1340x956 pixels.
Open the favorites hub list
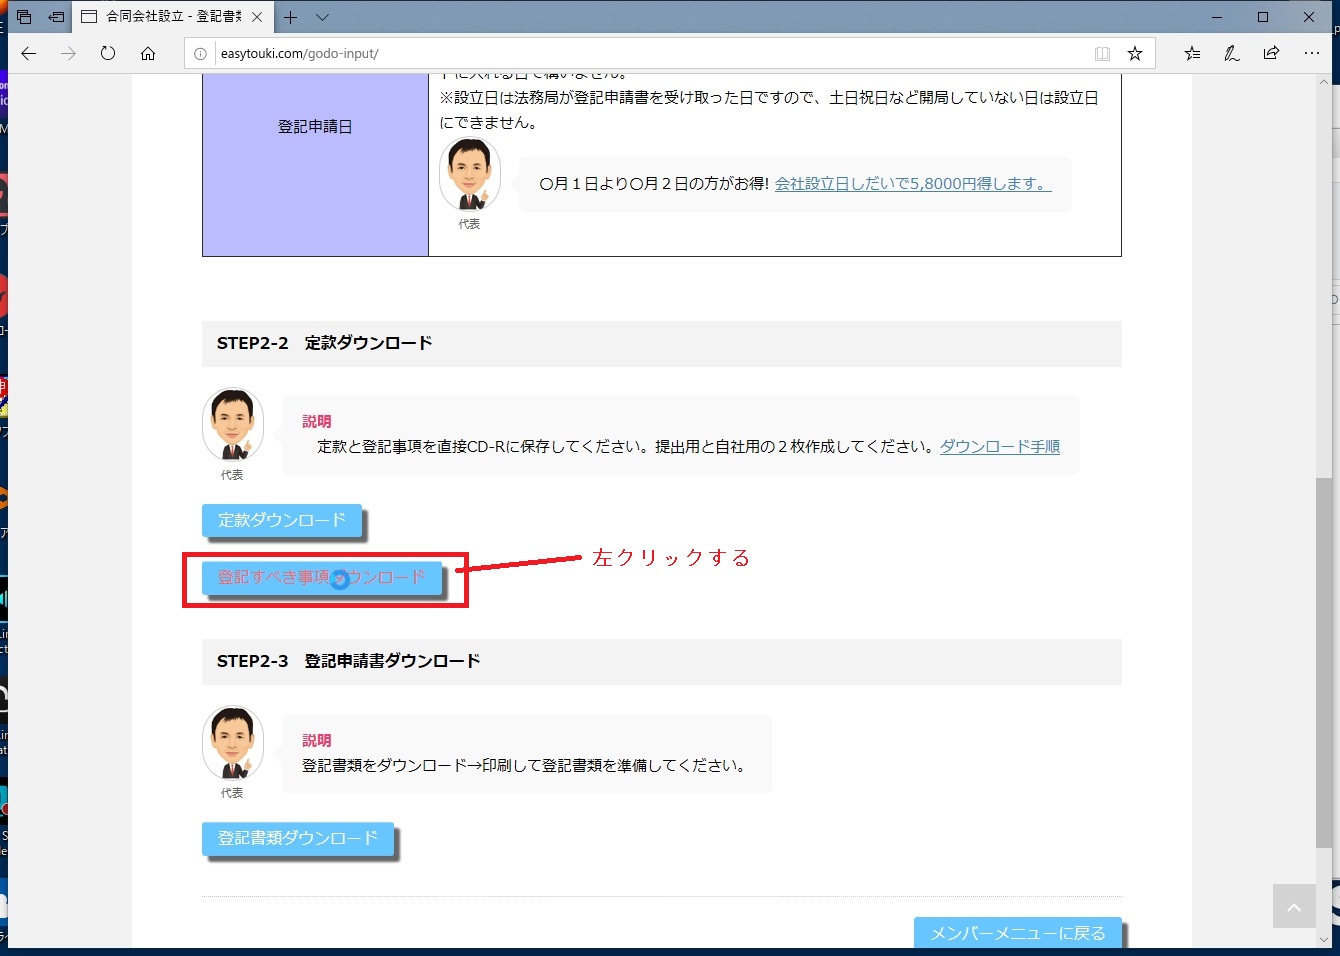click(1192, 54)
